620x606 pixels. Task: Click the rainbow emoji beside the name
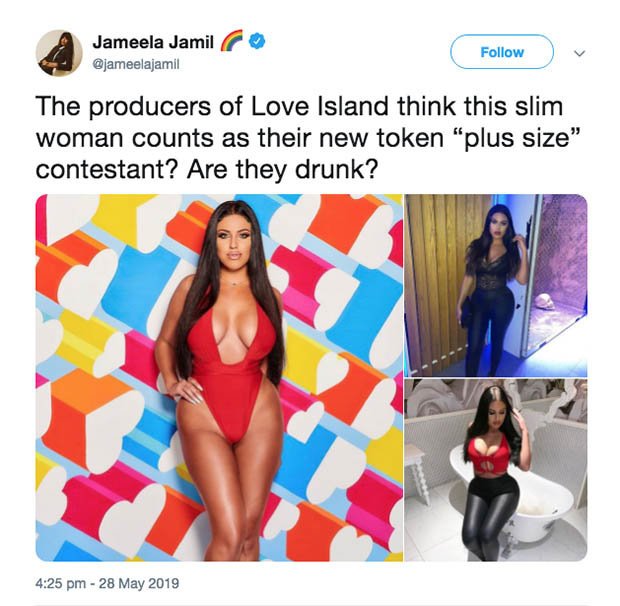pyautogui.click(x=231, y=41)
